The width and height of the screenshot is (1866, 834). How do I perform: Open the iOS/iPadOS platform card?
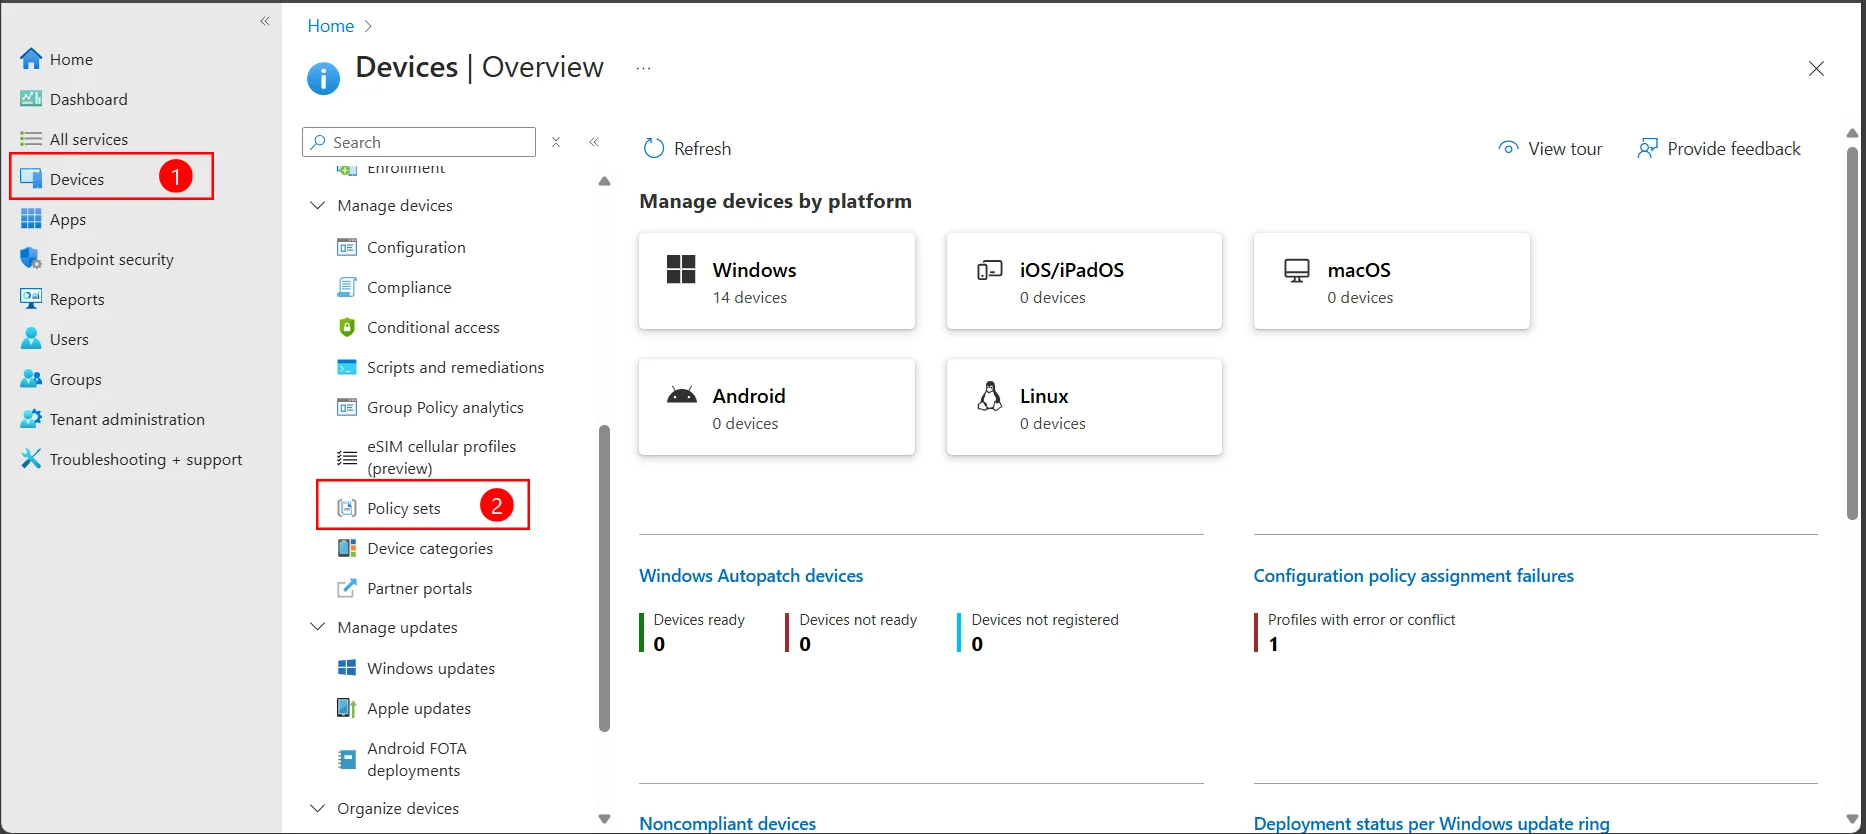[1084, 281]
